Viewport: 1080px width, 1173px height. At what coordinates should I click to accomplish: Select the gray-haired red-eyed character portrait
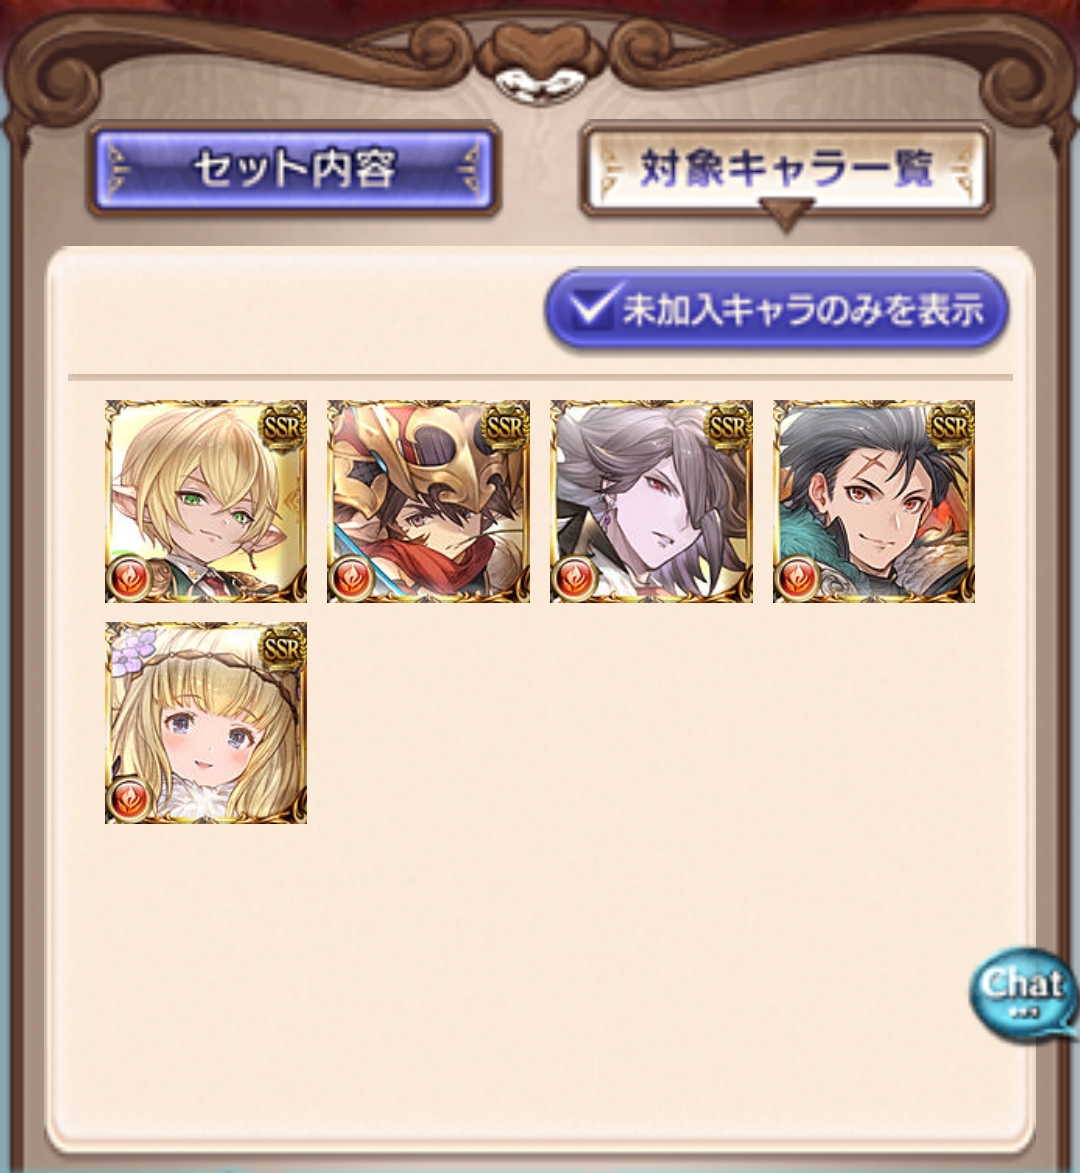click(651, 501)
